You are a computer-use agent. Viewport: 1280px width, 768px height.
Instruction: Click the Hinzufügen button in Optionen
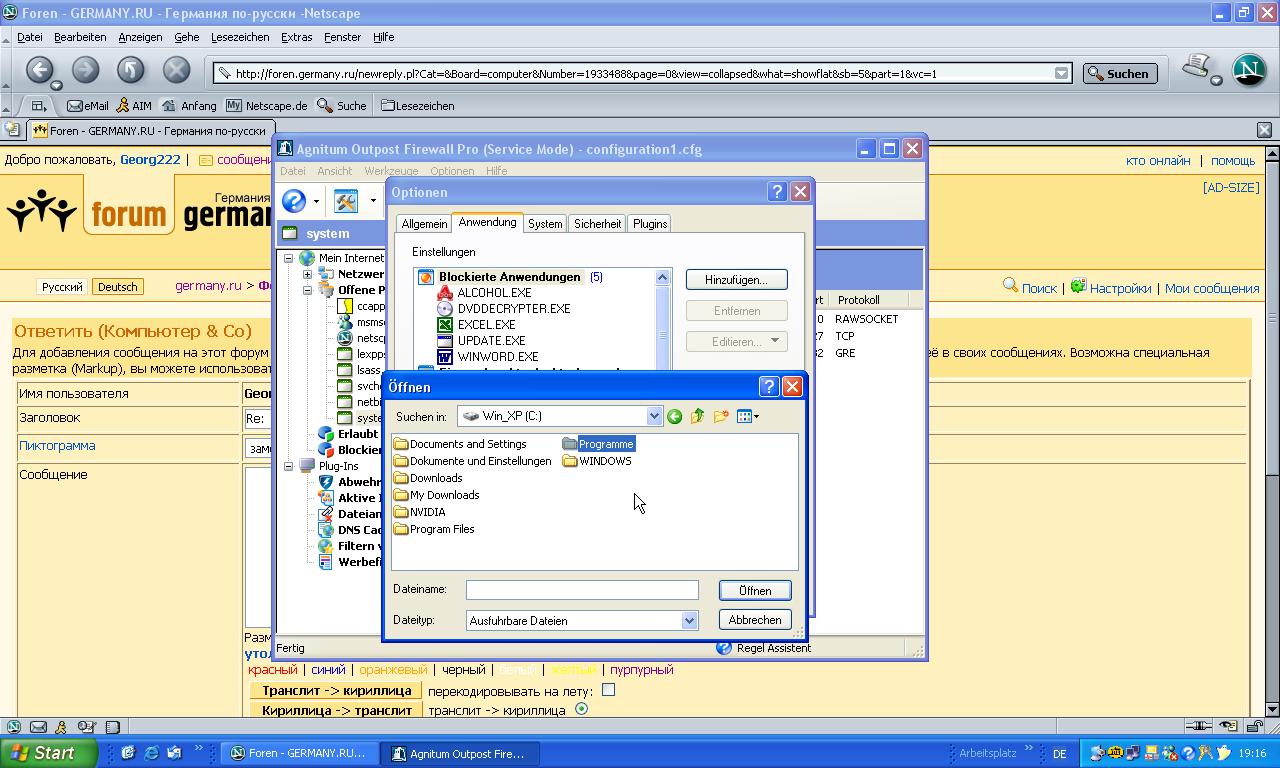(736, 280)
